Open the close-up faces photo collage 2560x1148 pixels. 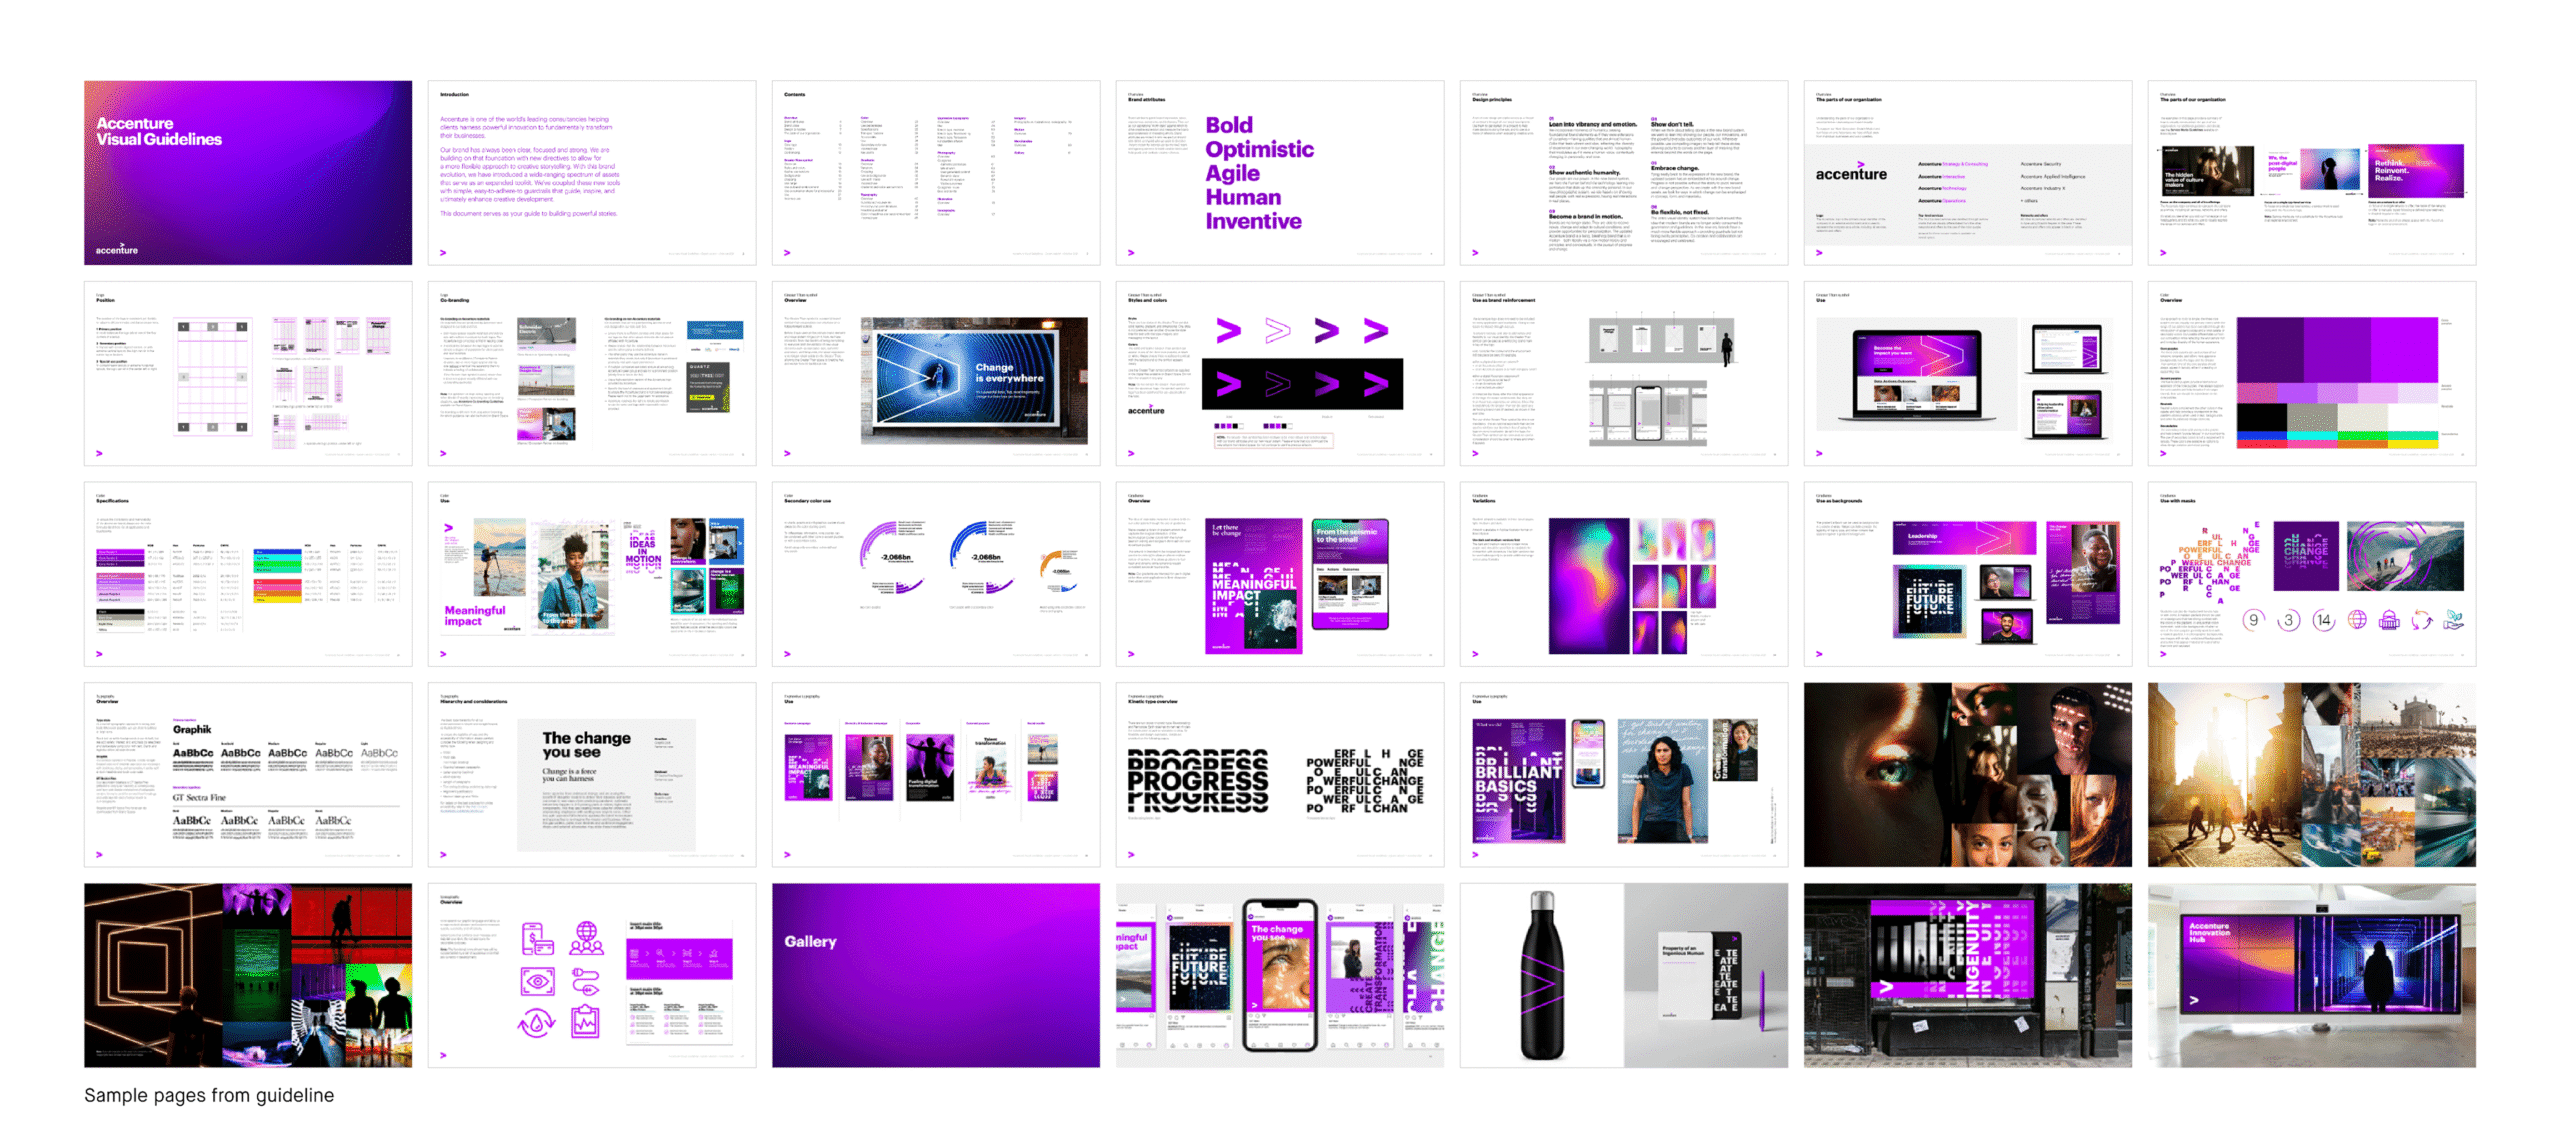tap(1967, 775)
